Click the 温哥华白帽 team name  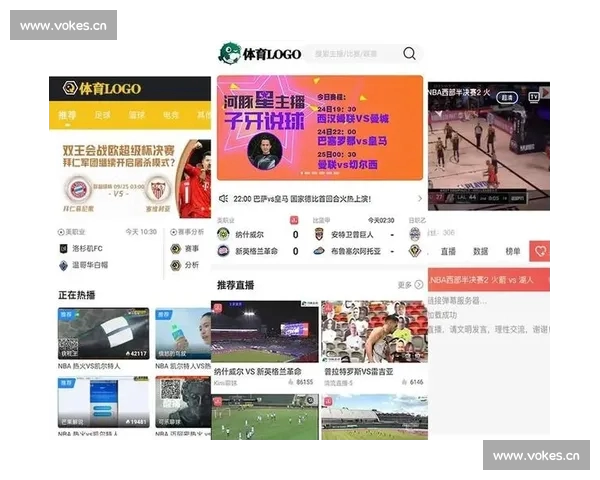[90, 265]
